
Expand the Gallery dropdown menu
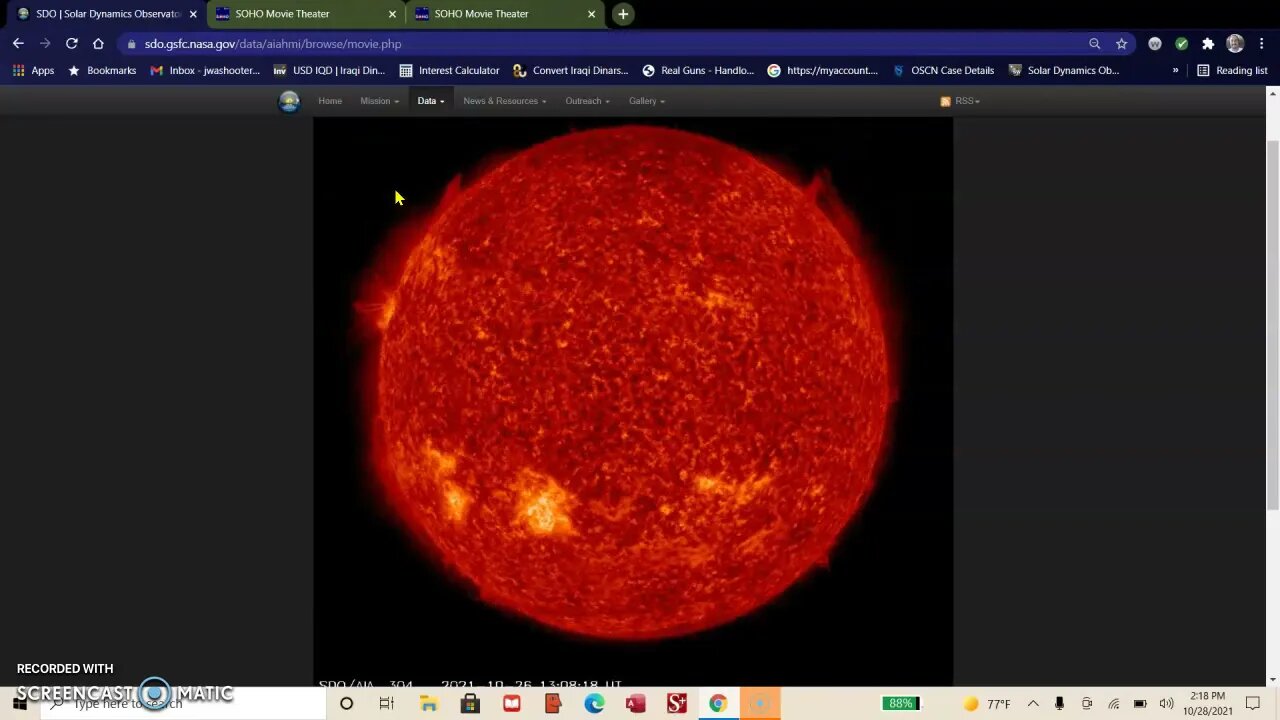(x=646, y=101)
